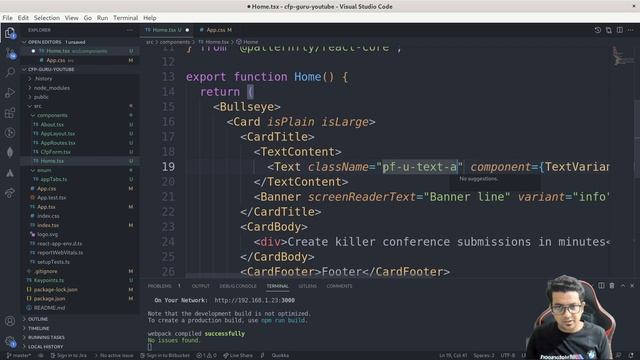The width and height of the screenshot is (640, 360).
Task: Split the terminal panel
Action: click(x=601, y=286)
